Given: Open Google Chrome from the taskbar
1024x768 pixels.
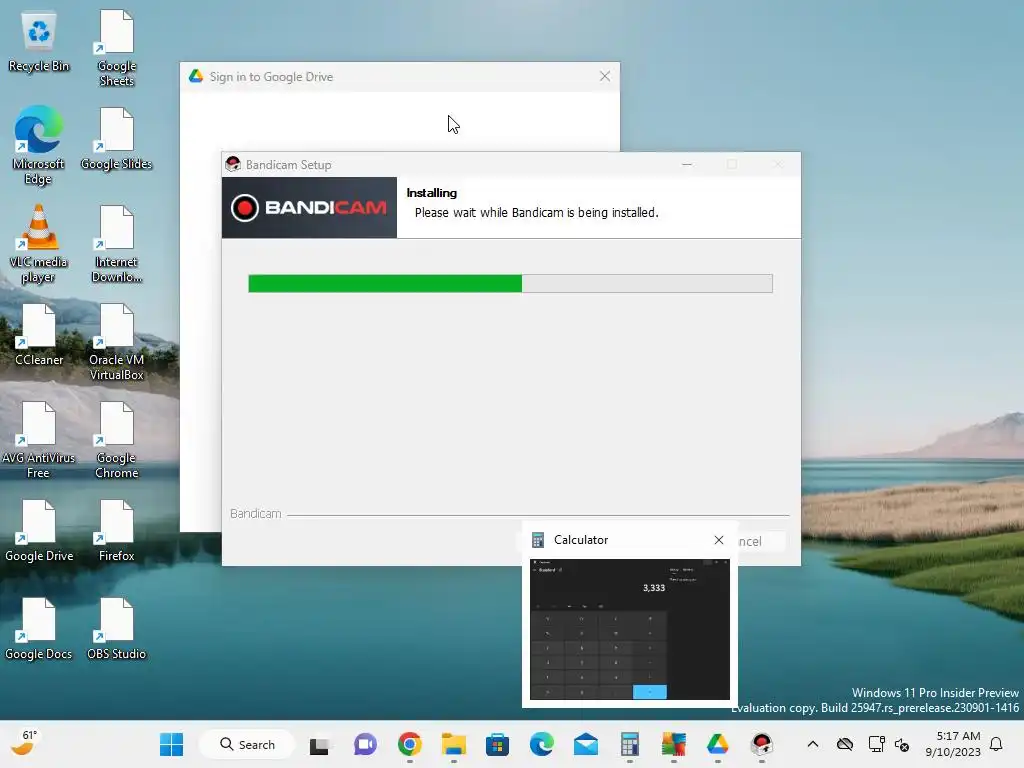Looking at the screenshot, I should click(x=409, y=744).
